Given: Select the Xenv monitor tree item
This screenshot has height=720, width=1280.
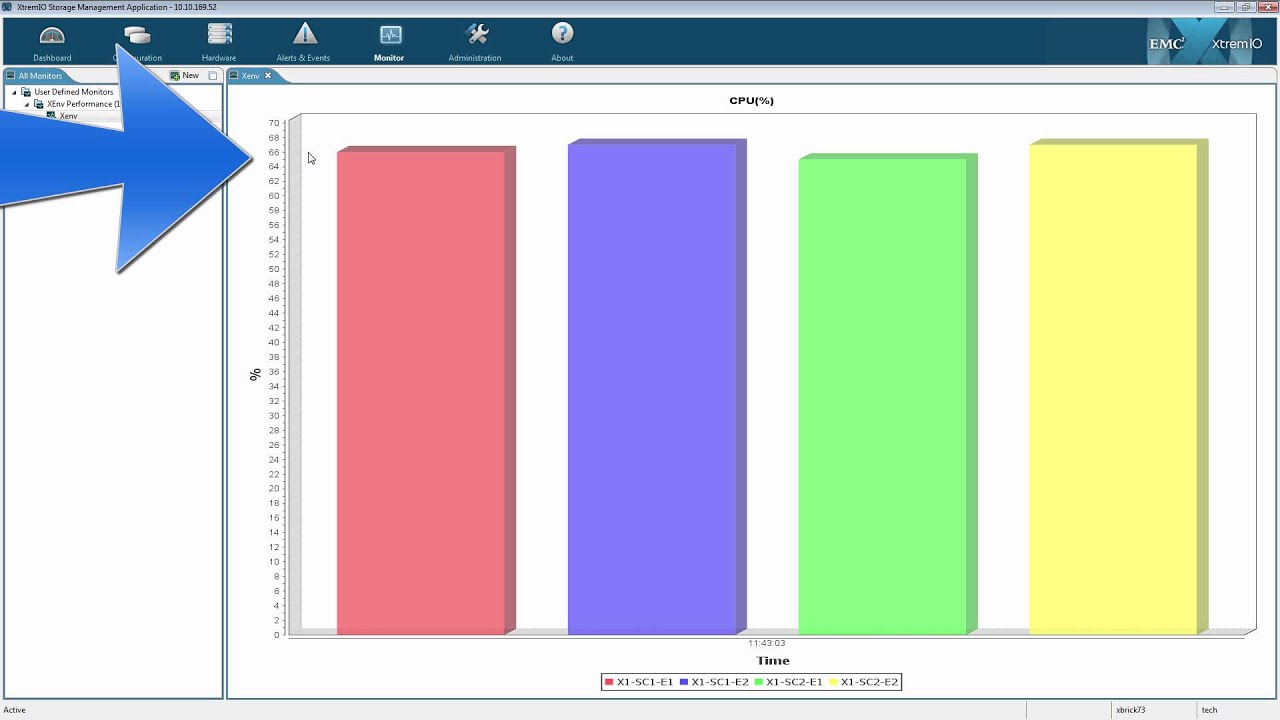Looking at the screenshot, I should coord(68,116).
